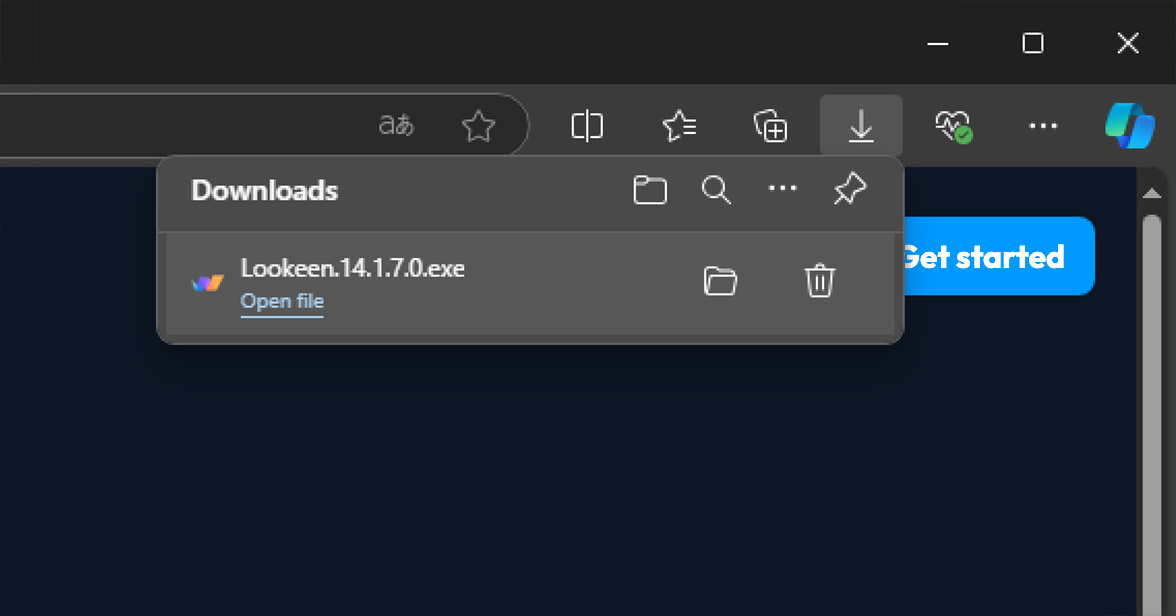Select the Lookeen.14.1.7.0.exe download entry
The height and width of the screenshot is (616, 1176).
pos(530,283)
